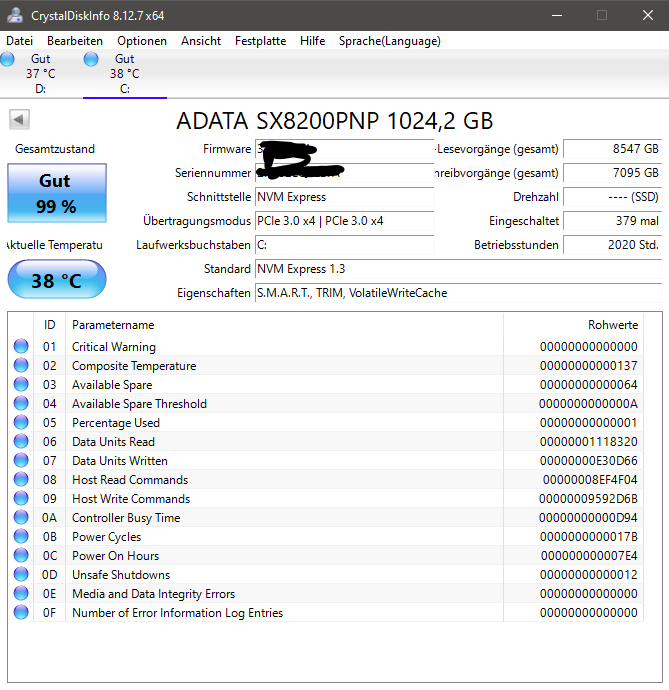
Task: Minimize the CrystalDiskInfo window
Action: [557, 15]
